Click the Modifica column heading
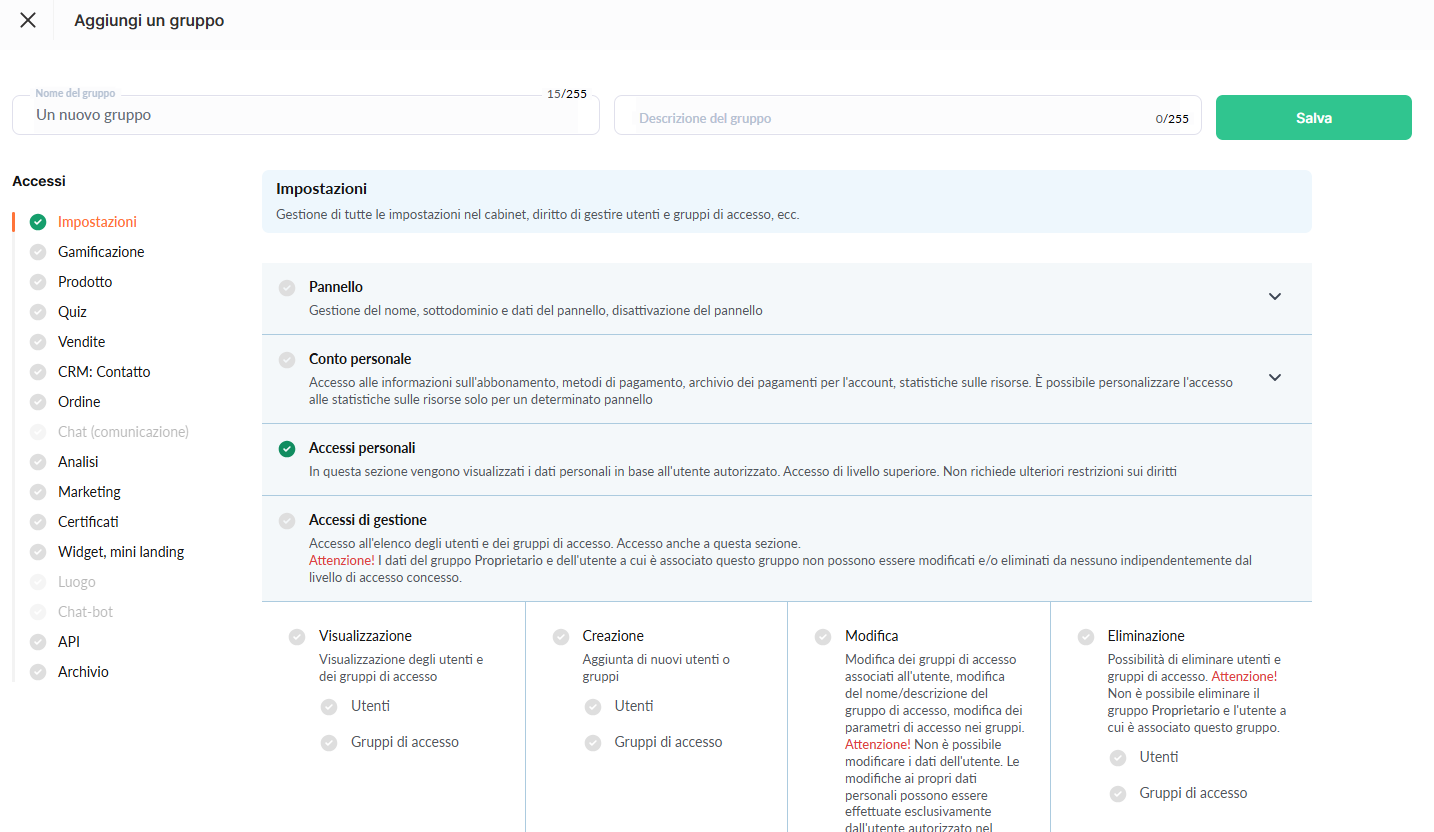1434x832 pixels. coord(872,636)
